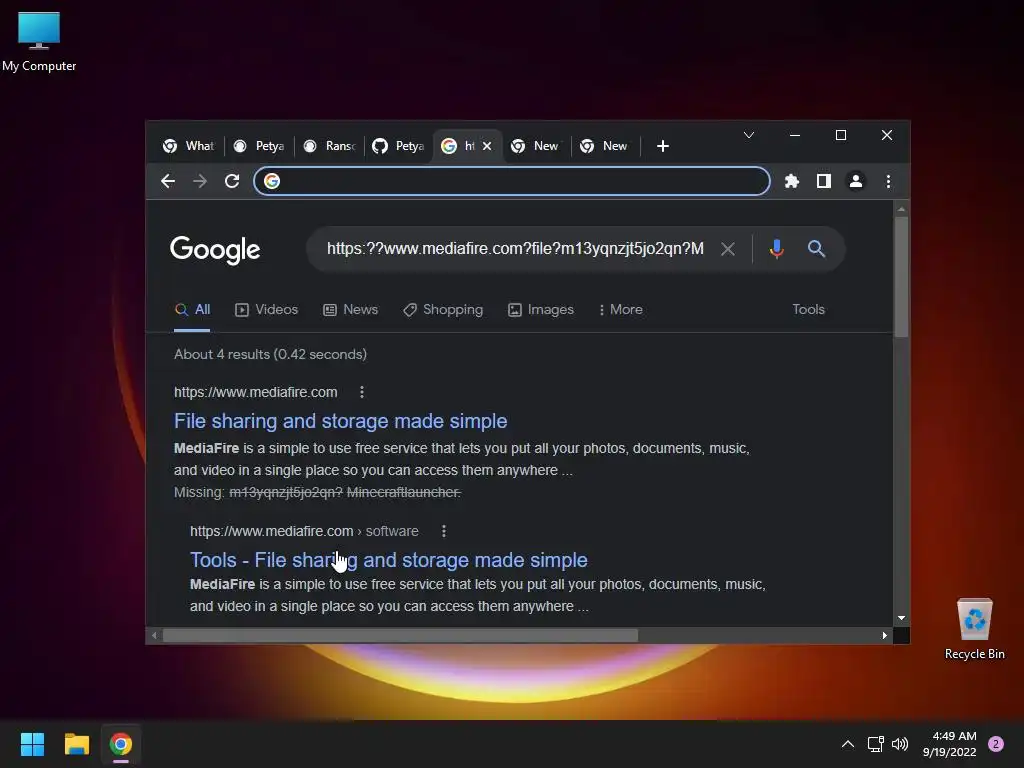
Task: Switch to the first New tab
Action: click(536, 146)
